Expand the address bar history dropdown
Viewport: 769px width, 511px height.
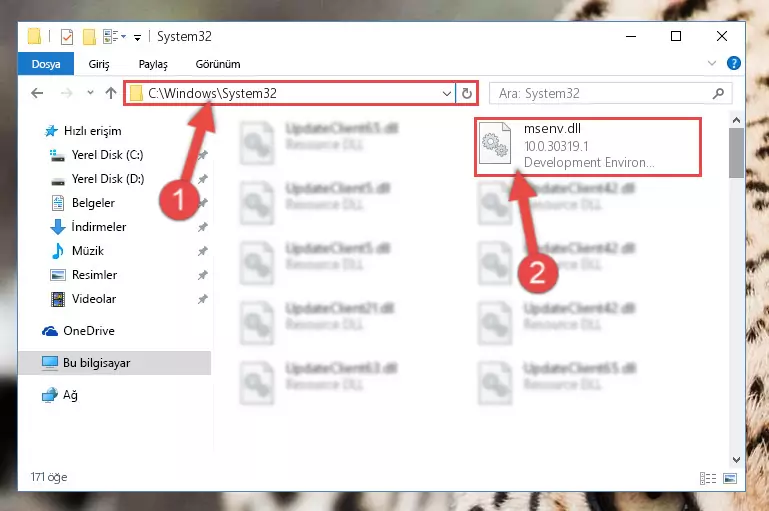[x=446, y=93]
